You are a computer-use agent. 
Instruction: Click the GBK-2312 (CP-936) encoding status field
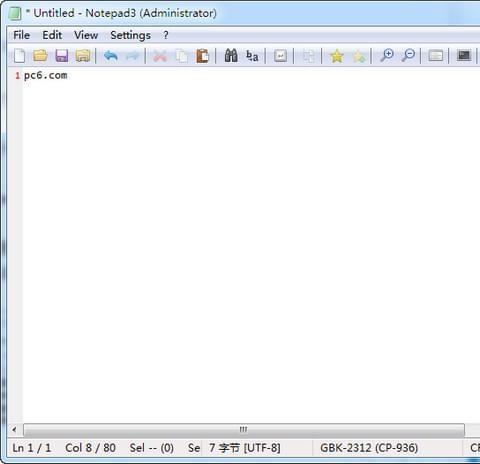coord(369,448)
